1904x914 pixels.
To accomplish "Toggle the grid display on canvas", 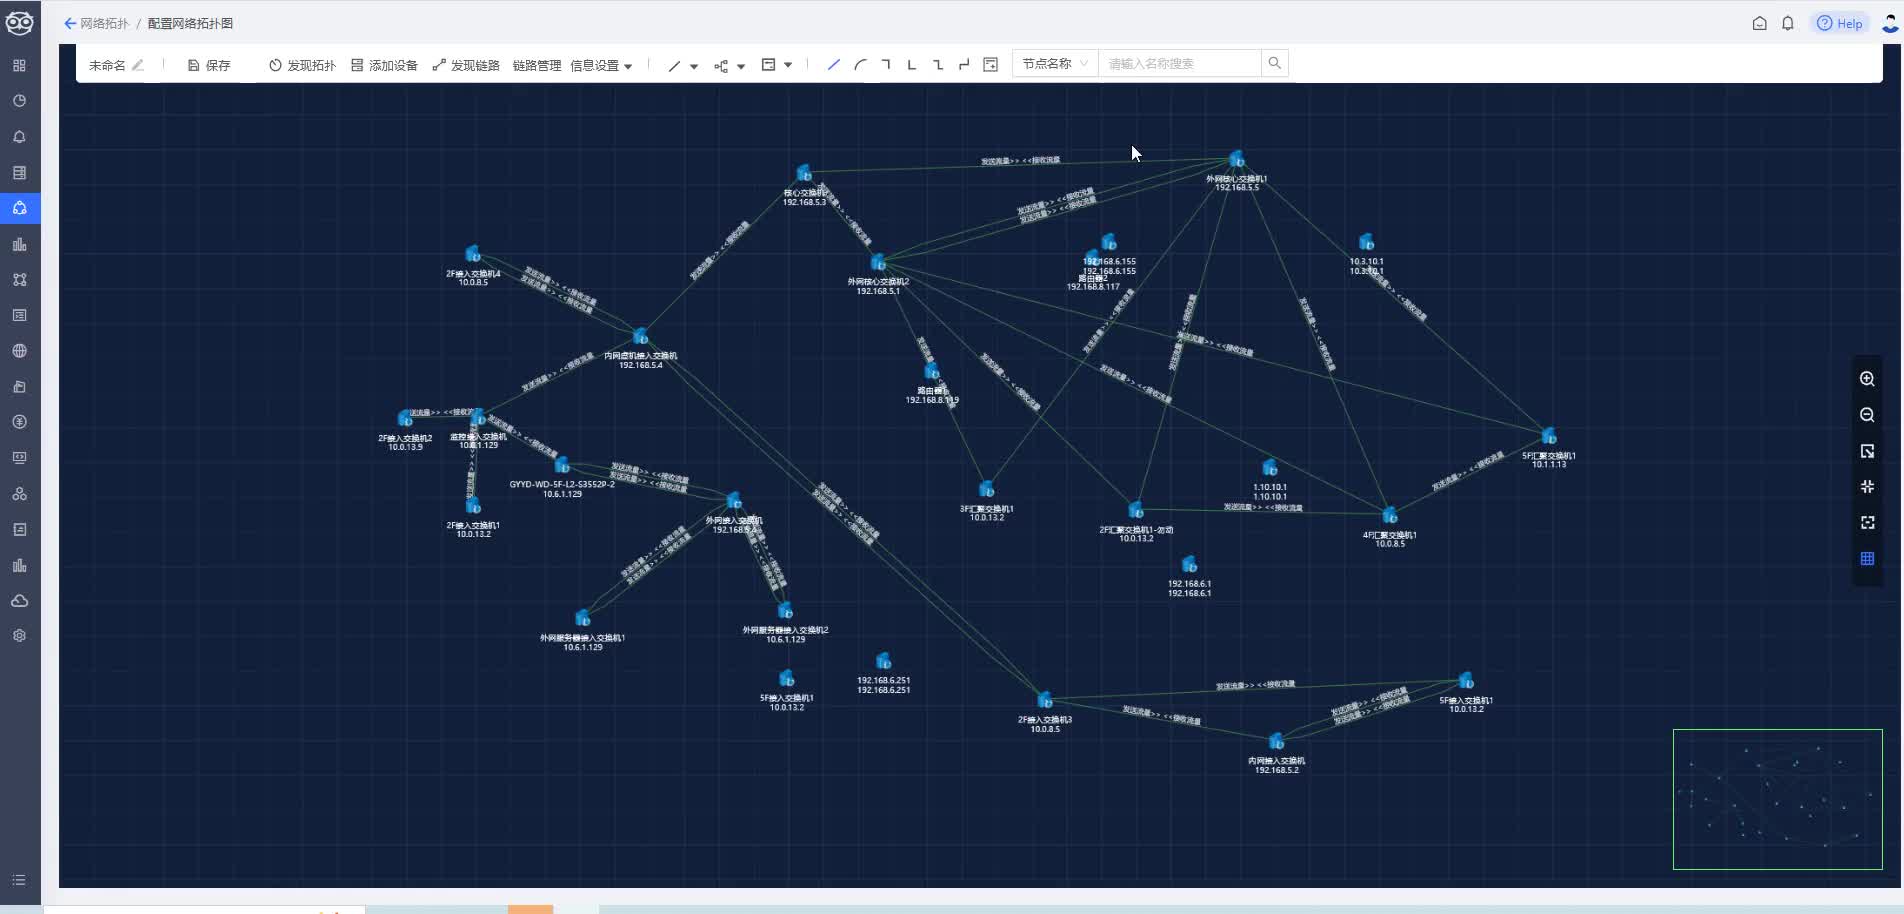I will pos(1866,559).
